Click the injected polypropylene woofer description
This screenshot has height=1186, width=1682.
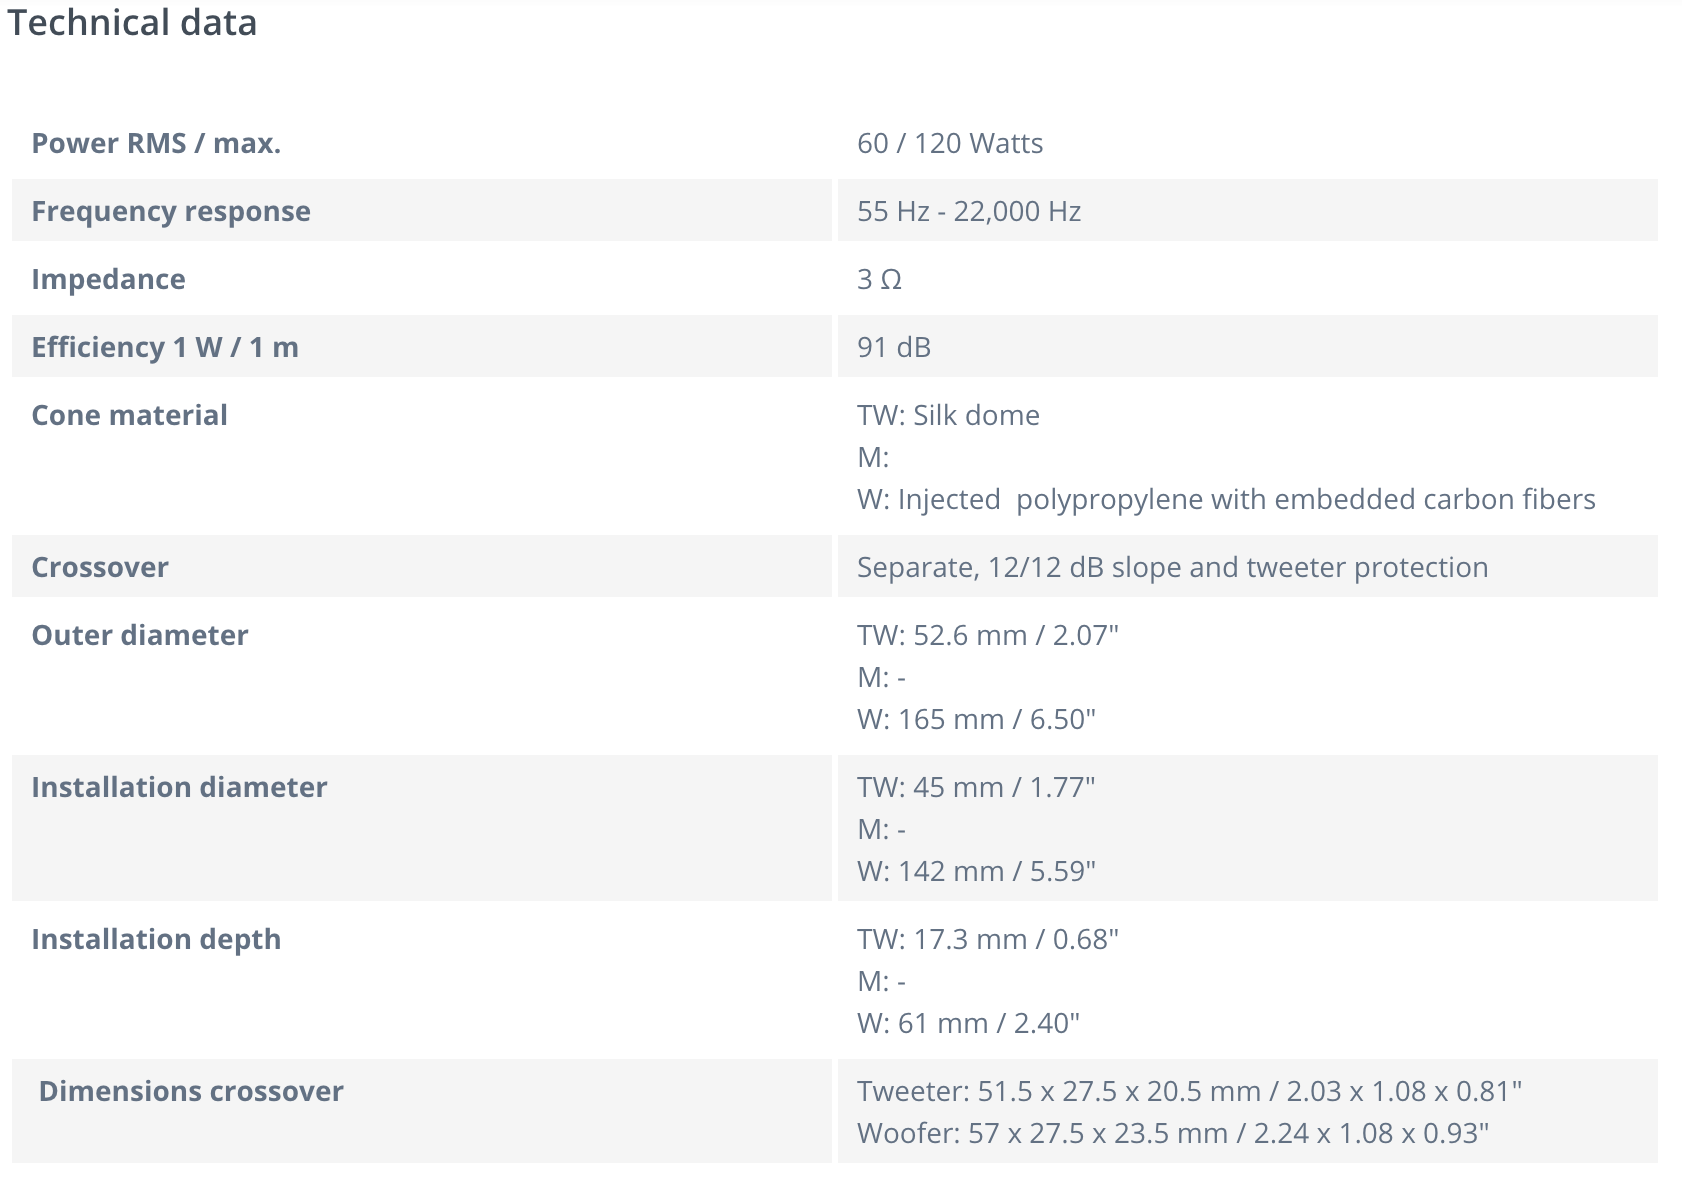[x=1225, y=500]
